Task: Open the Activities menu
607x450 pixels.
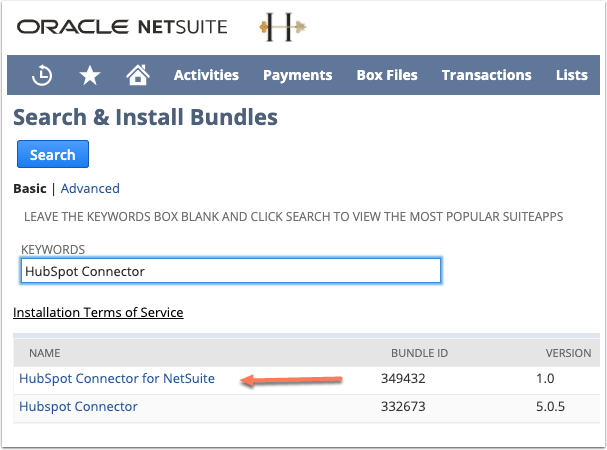Action: [206, 75]
